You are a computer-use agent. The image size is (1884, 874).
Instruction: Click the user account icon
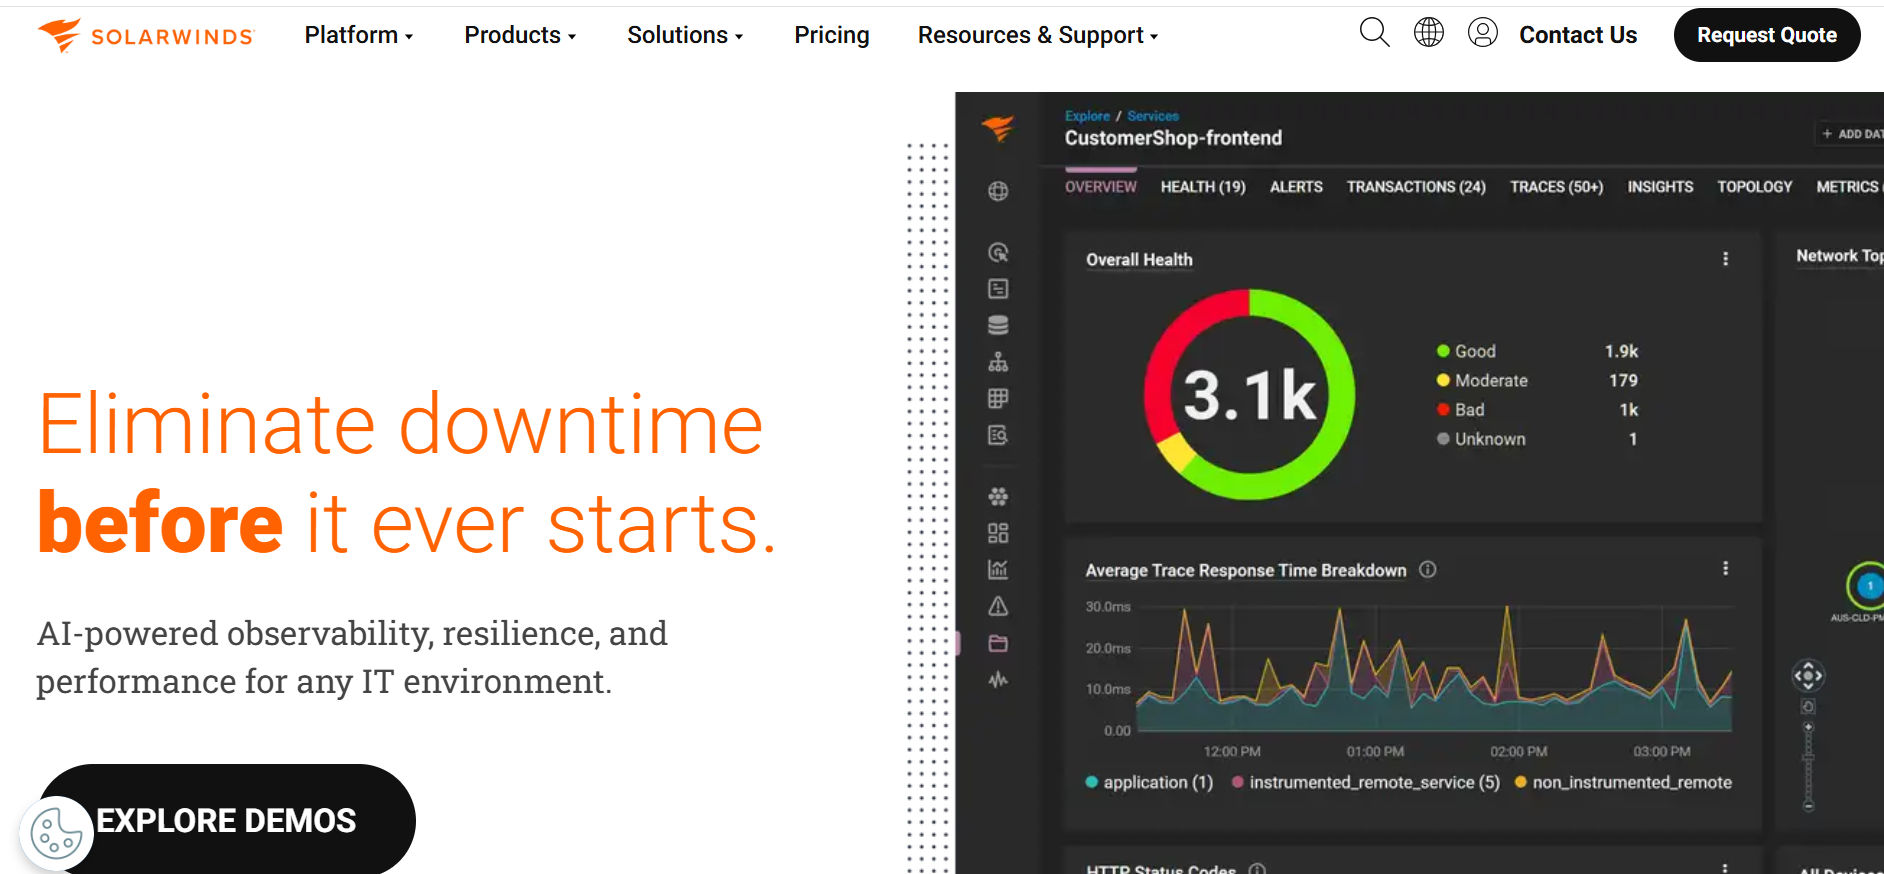pyautogui.click(x=1482, y=33)
